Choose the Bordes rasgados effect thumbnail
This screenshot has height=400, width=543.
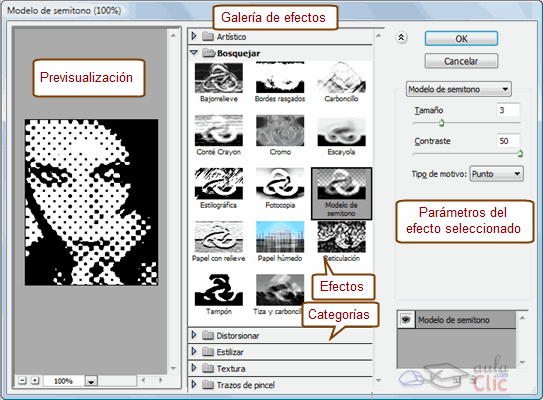pos(280,78)
